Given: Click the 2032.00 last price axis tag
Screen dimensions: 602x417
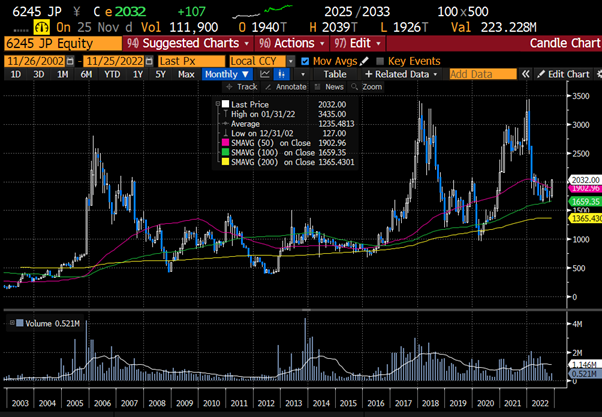Looking at the screenshot, I should click(x=585, y=180).
